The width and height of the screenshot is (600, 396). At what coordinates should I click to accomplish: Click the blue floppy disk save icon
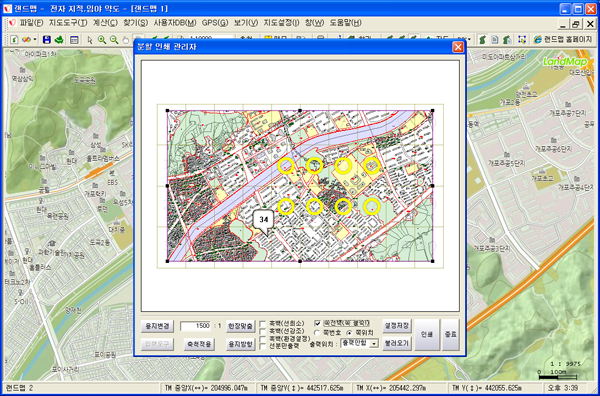click(47, 39)
